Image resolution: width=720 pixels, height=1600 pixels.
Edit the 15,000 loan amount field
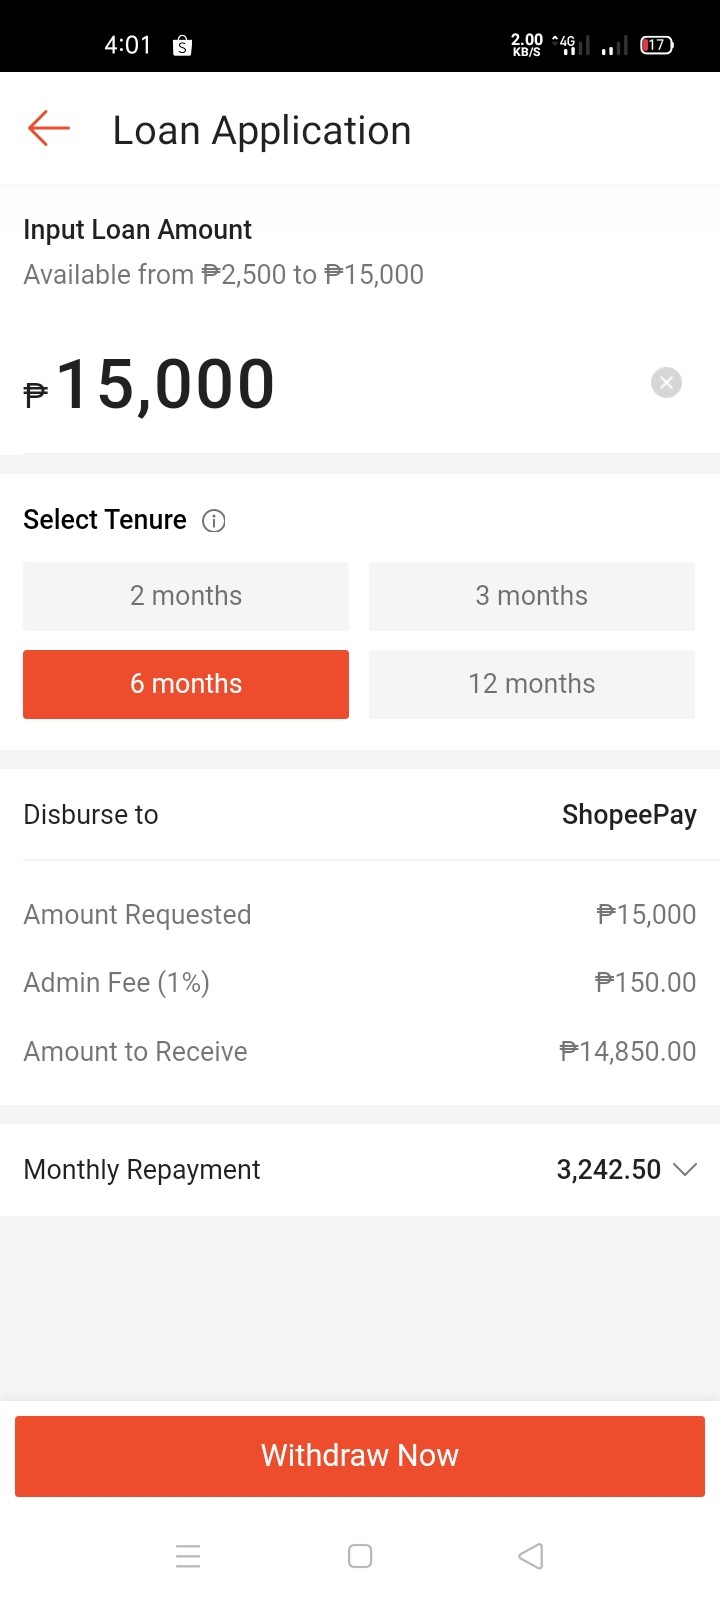click(166, 384)
